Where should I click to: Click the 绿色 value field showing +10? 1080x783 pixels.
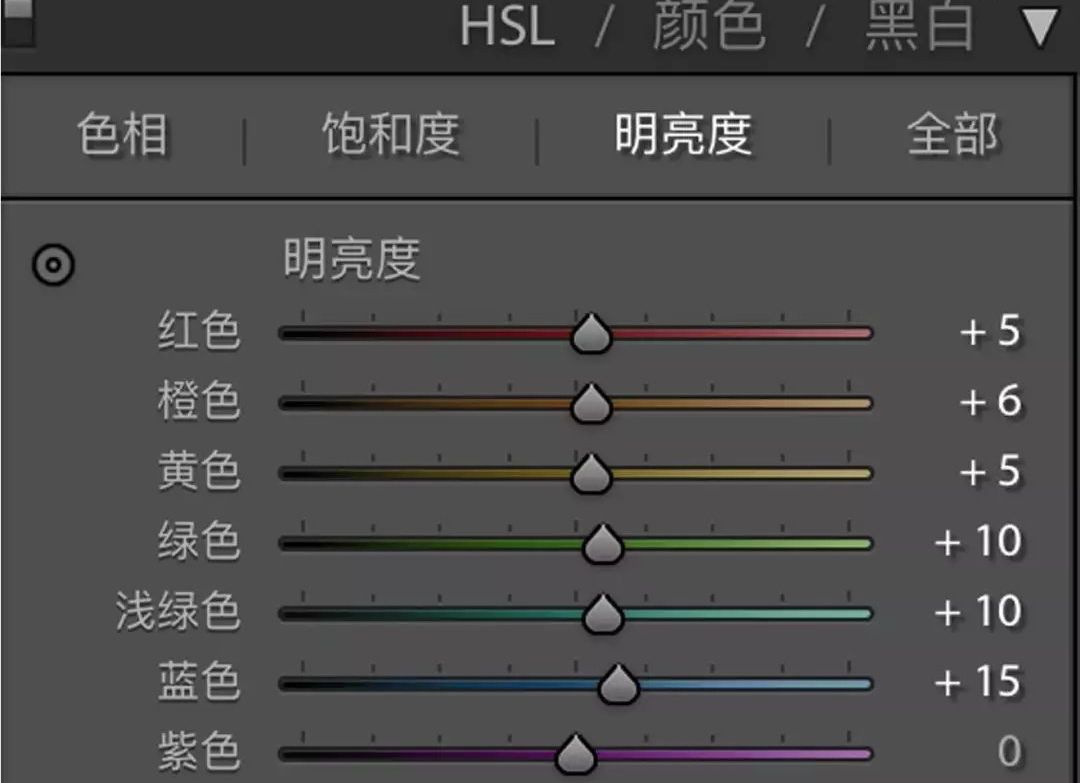point(977,541)
